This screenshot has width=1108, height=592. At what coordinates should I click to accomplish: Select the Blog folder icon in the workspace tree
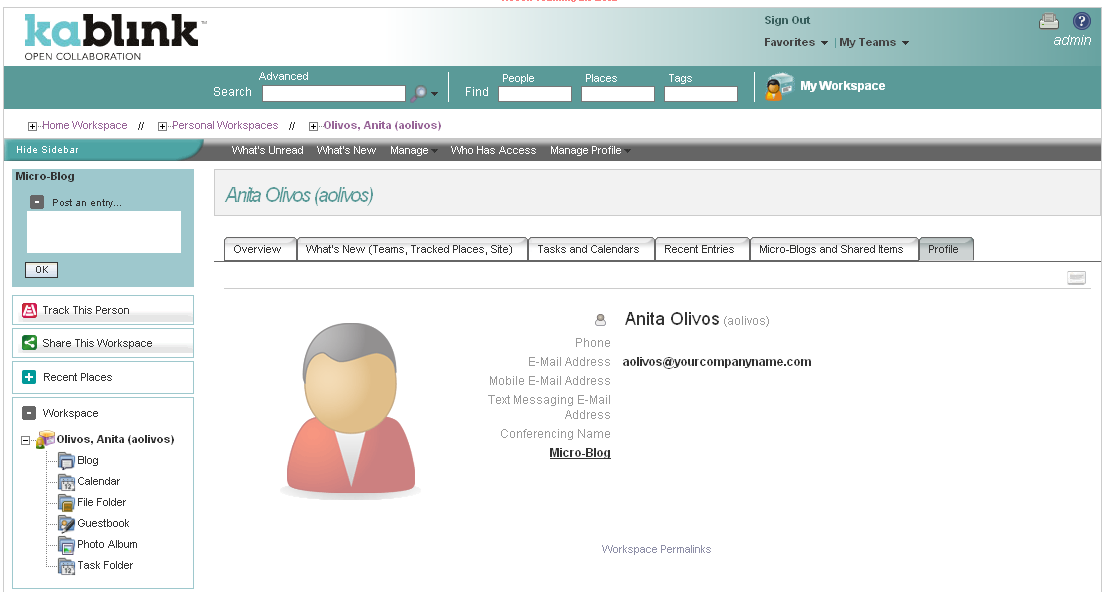coord(65,460)
